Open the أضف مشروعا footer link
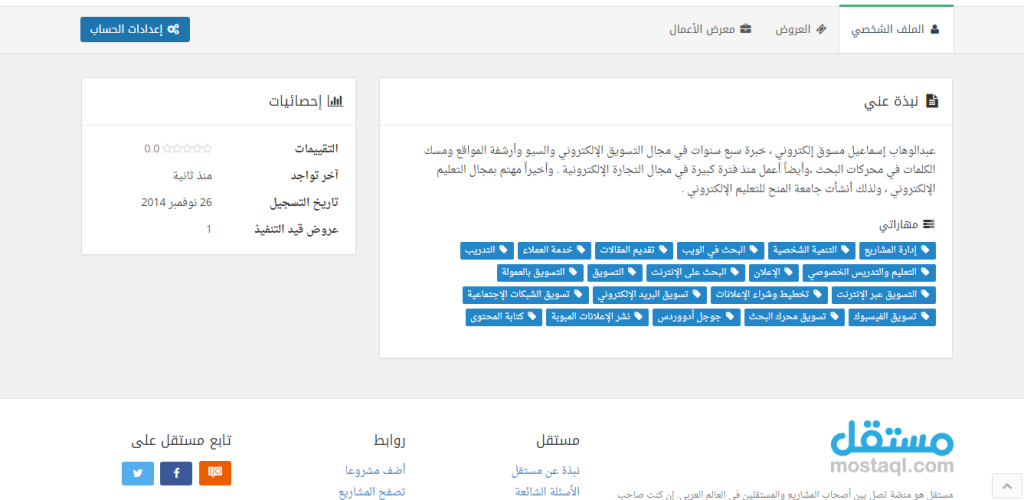 [x=376, y=471]
